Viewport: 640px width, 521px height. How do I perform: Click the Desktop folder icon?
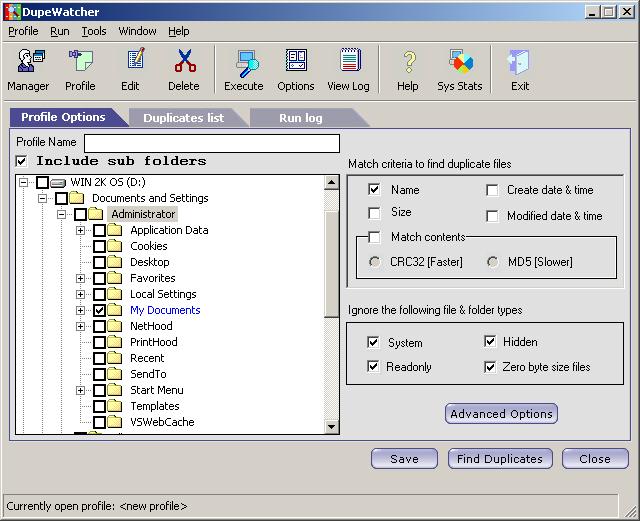coord(115,262)
